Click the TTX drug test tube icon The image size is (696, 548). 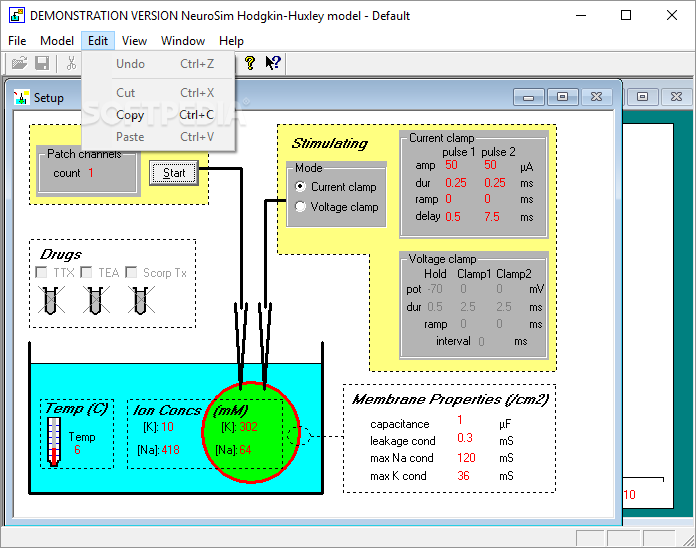(51, 300)
